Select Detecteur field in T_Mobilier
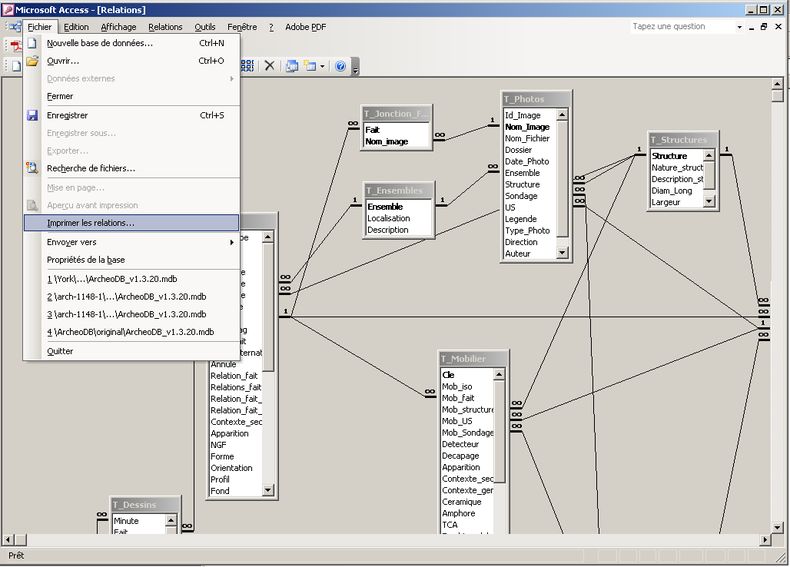The image size is (790, 567). pos(460,444)
